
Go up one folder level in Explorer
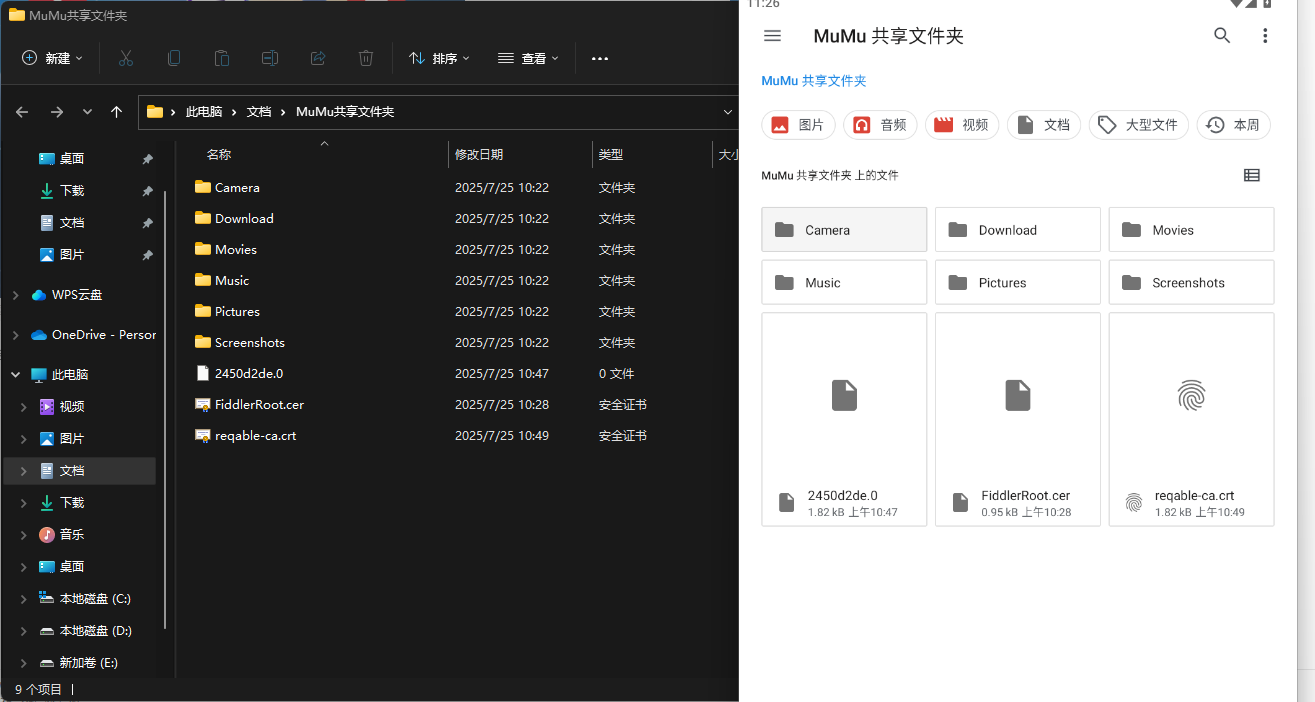click(116, 112)
